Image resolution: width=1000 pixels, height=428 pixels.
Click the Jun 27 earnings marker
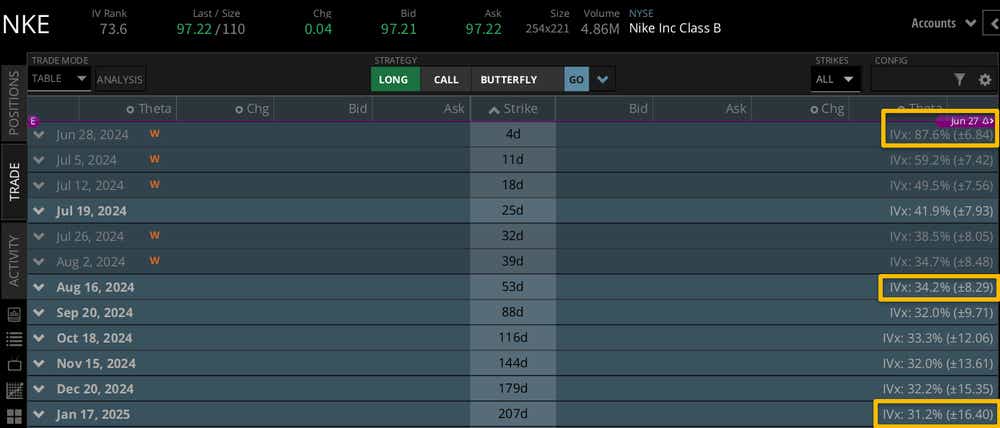(970, 121)
